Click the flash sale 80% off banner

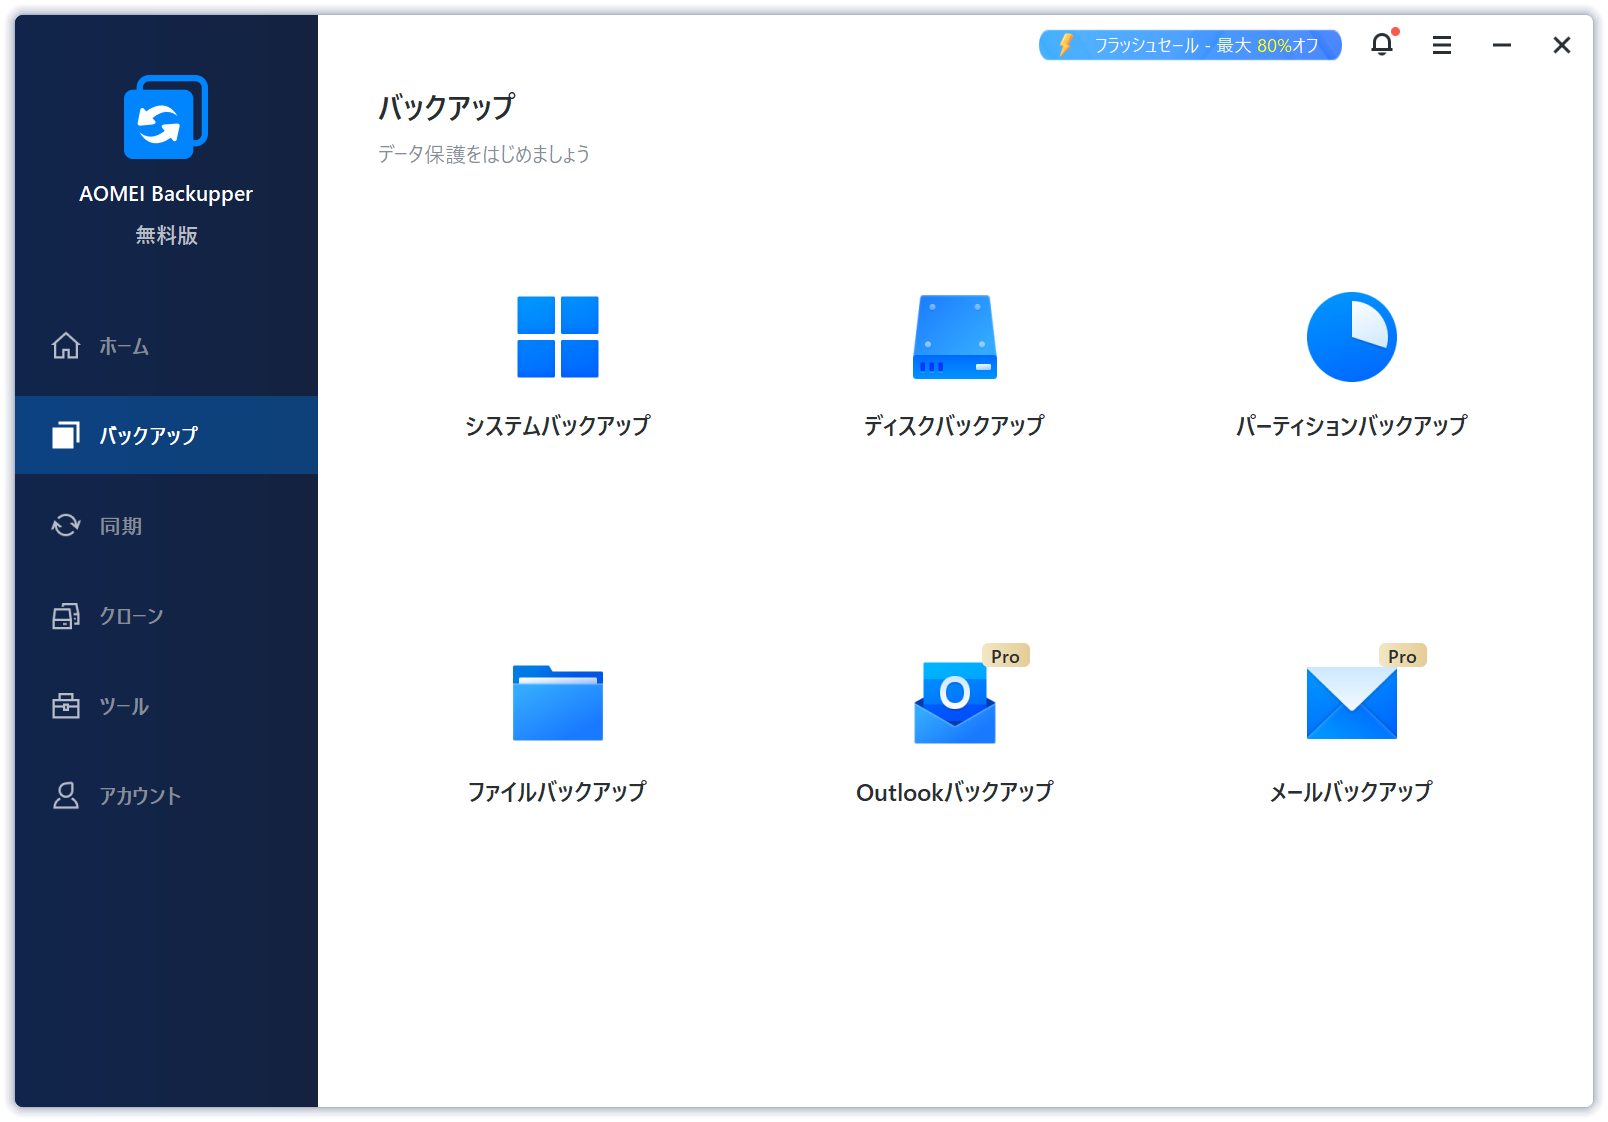pyautogui.click(x=1190, y=45)
